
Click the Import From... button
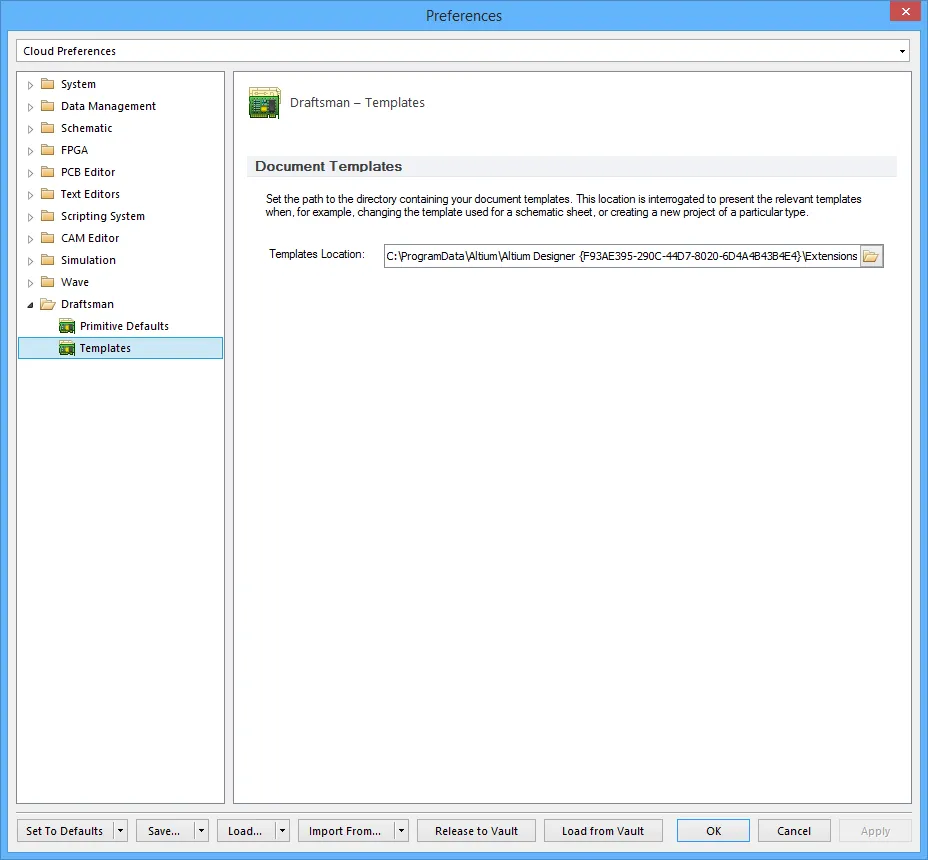[x=346, y=831]
